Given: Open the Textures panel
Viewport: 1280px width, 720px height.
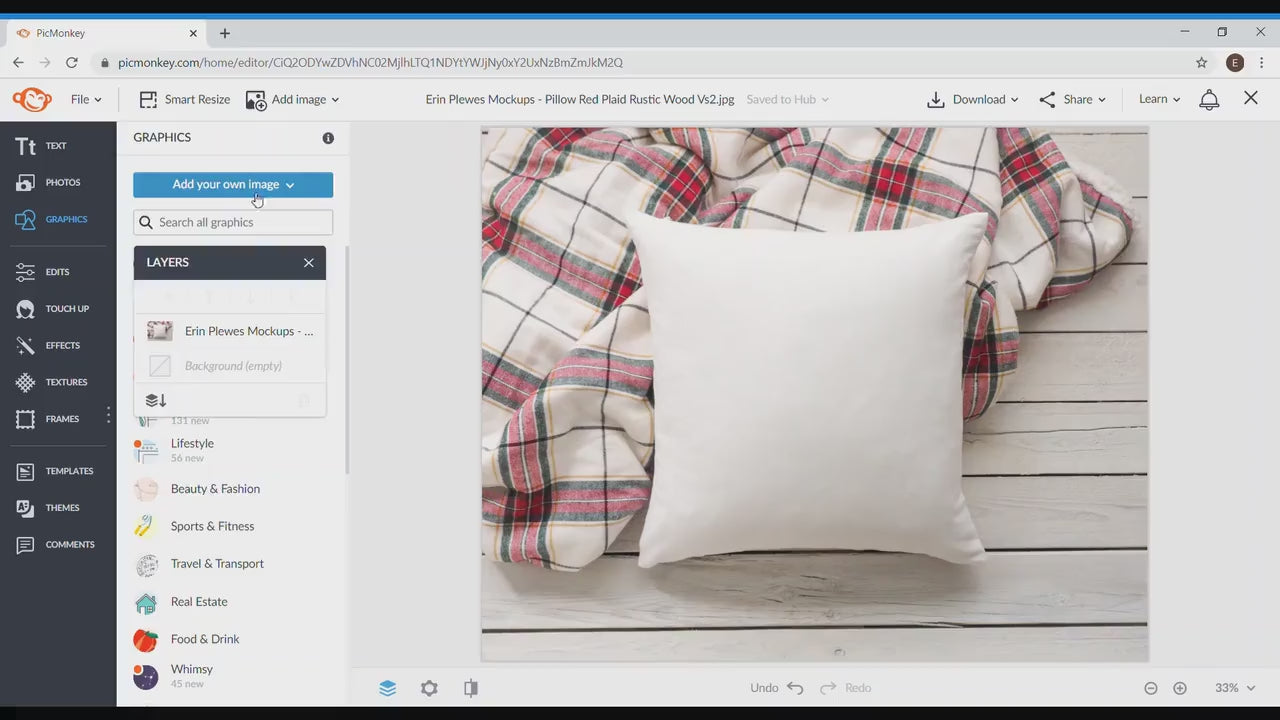Looking at the screenshot, I should pos(52,382).
